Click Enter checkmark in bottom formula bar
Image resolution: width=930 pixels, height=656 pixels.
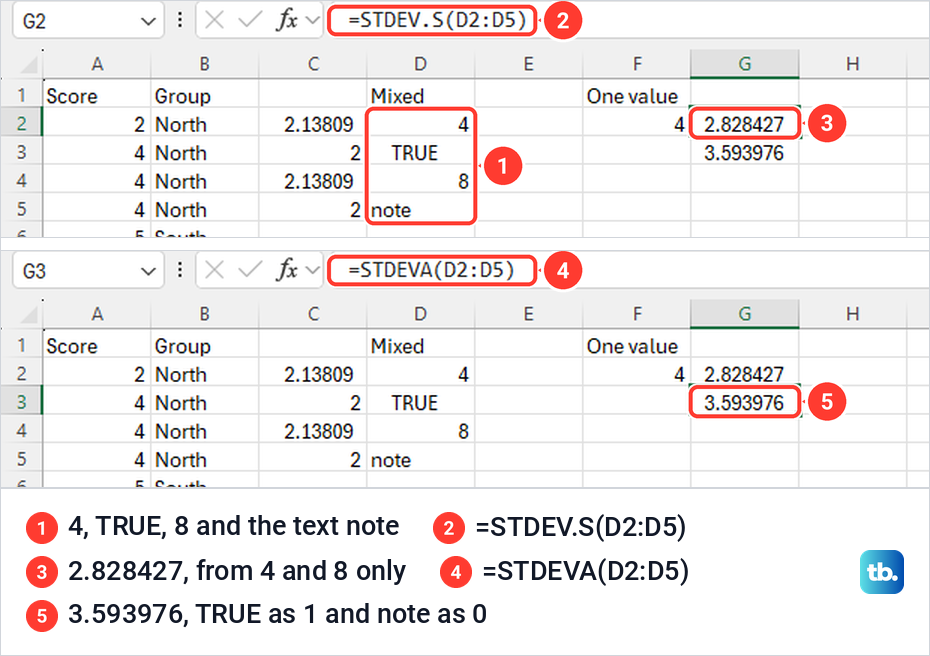point(250,270)
